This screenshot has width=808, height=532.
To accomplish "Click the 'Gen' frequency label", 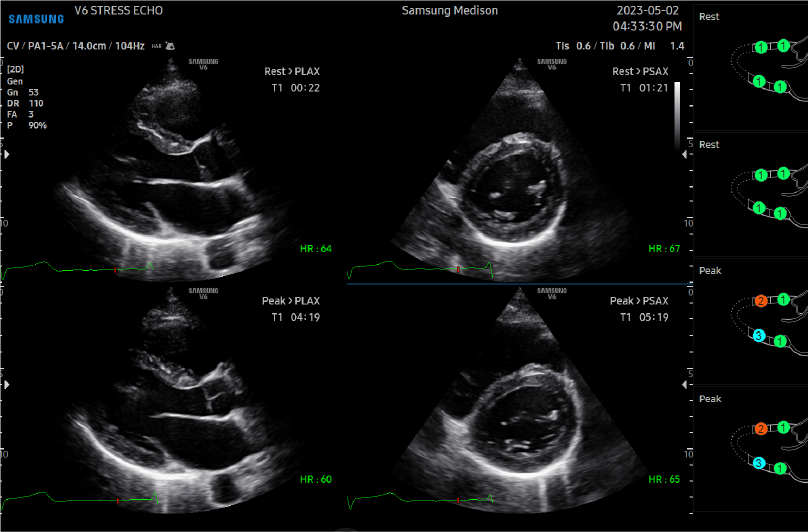I will point(15,81).
